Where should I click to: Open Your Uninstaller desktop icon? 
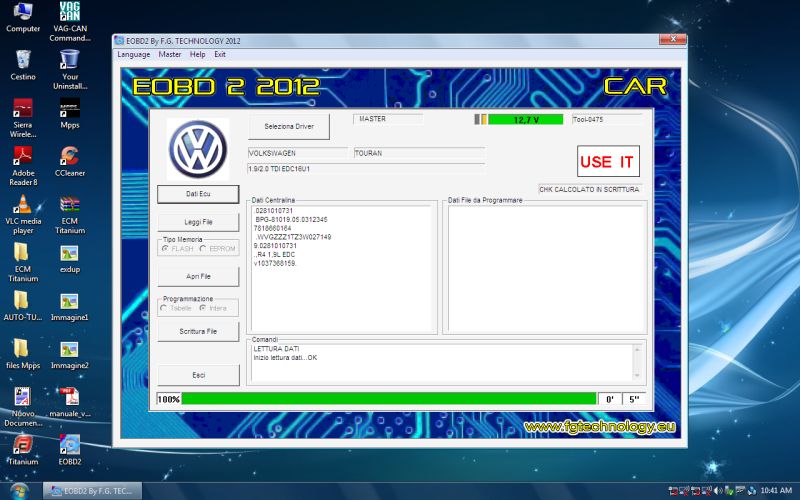[70, 69]
